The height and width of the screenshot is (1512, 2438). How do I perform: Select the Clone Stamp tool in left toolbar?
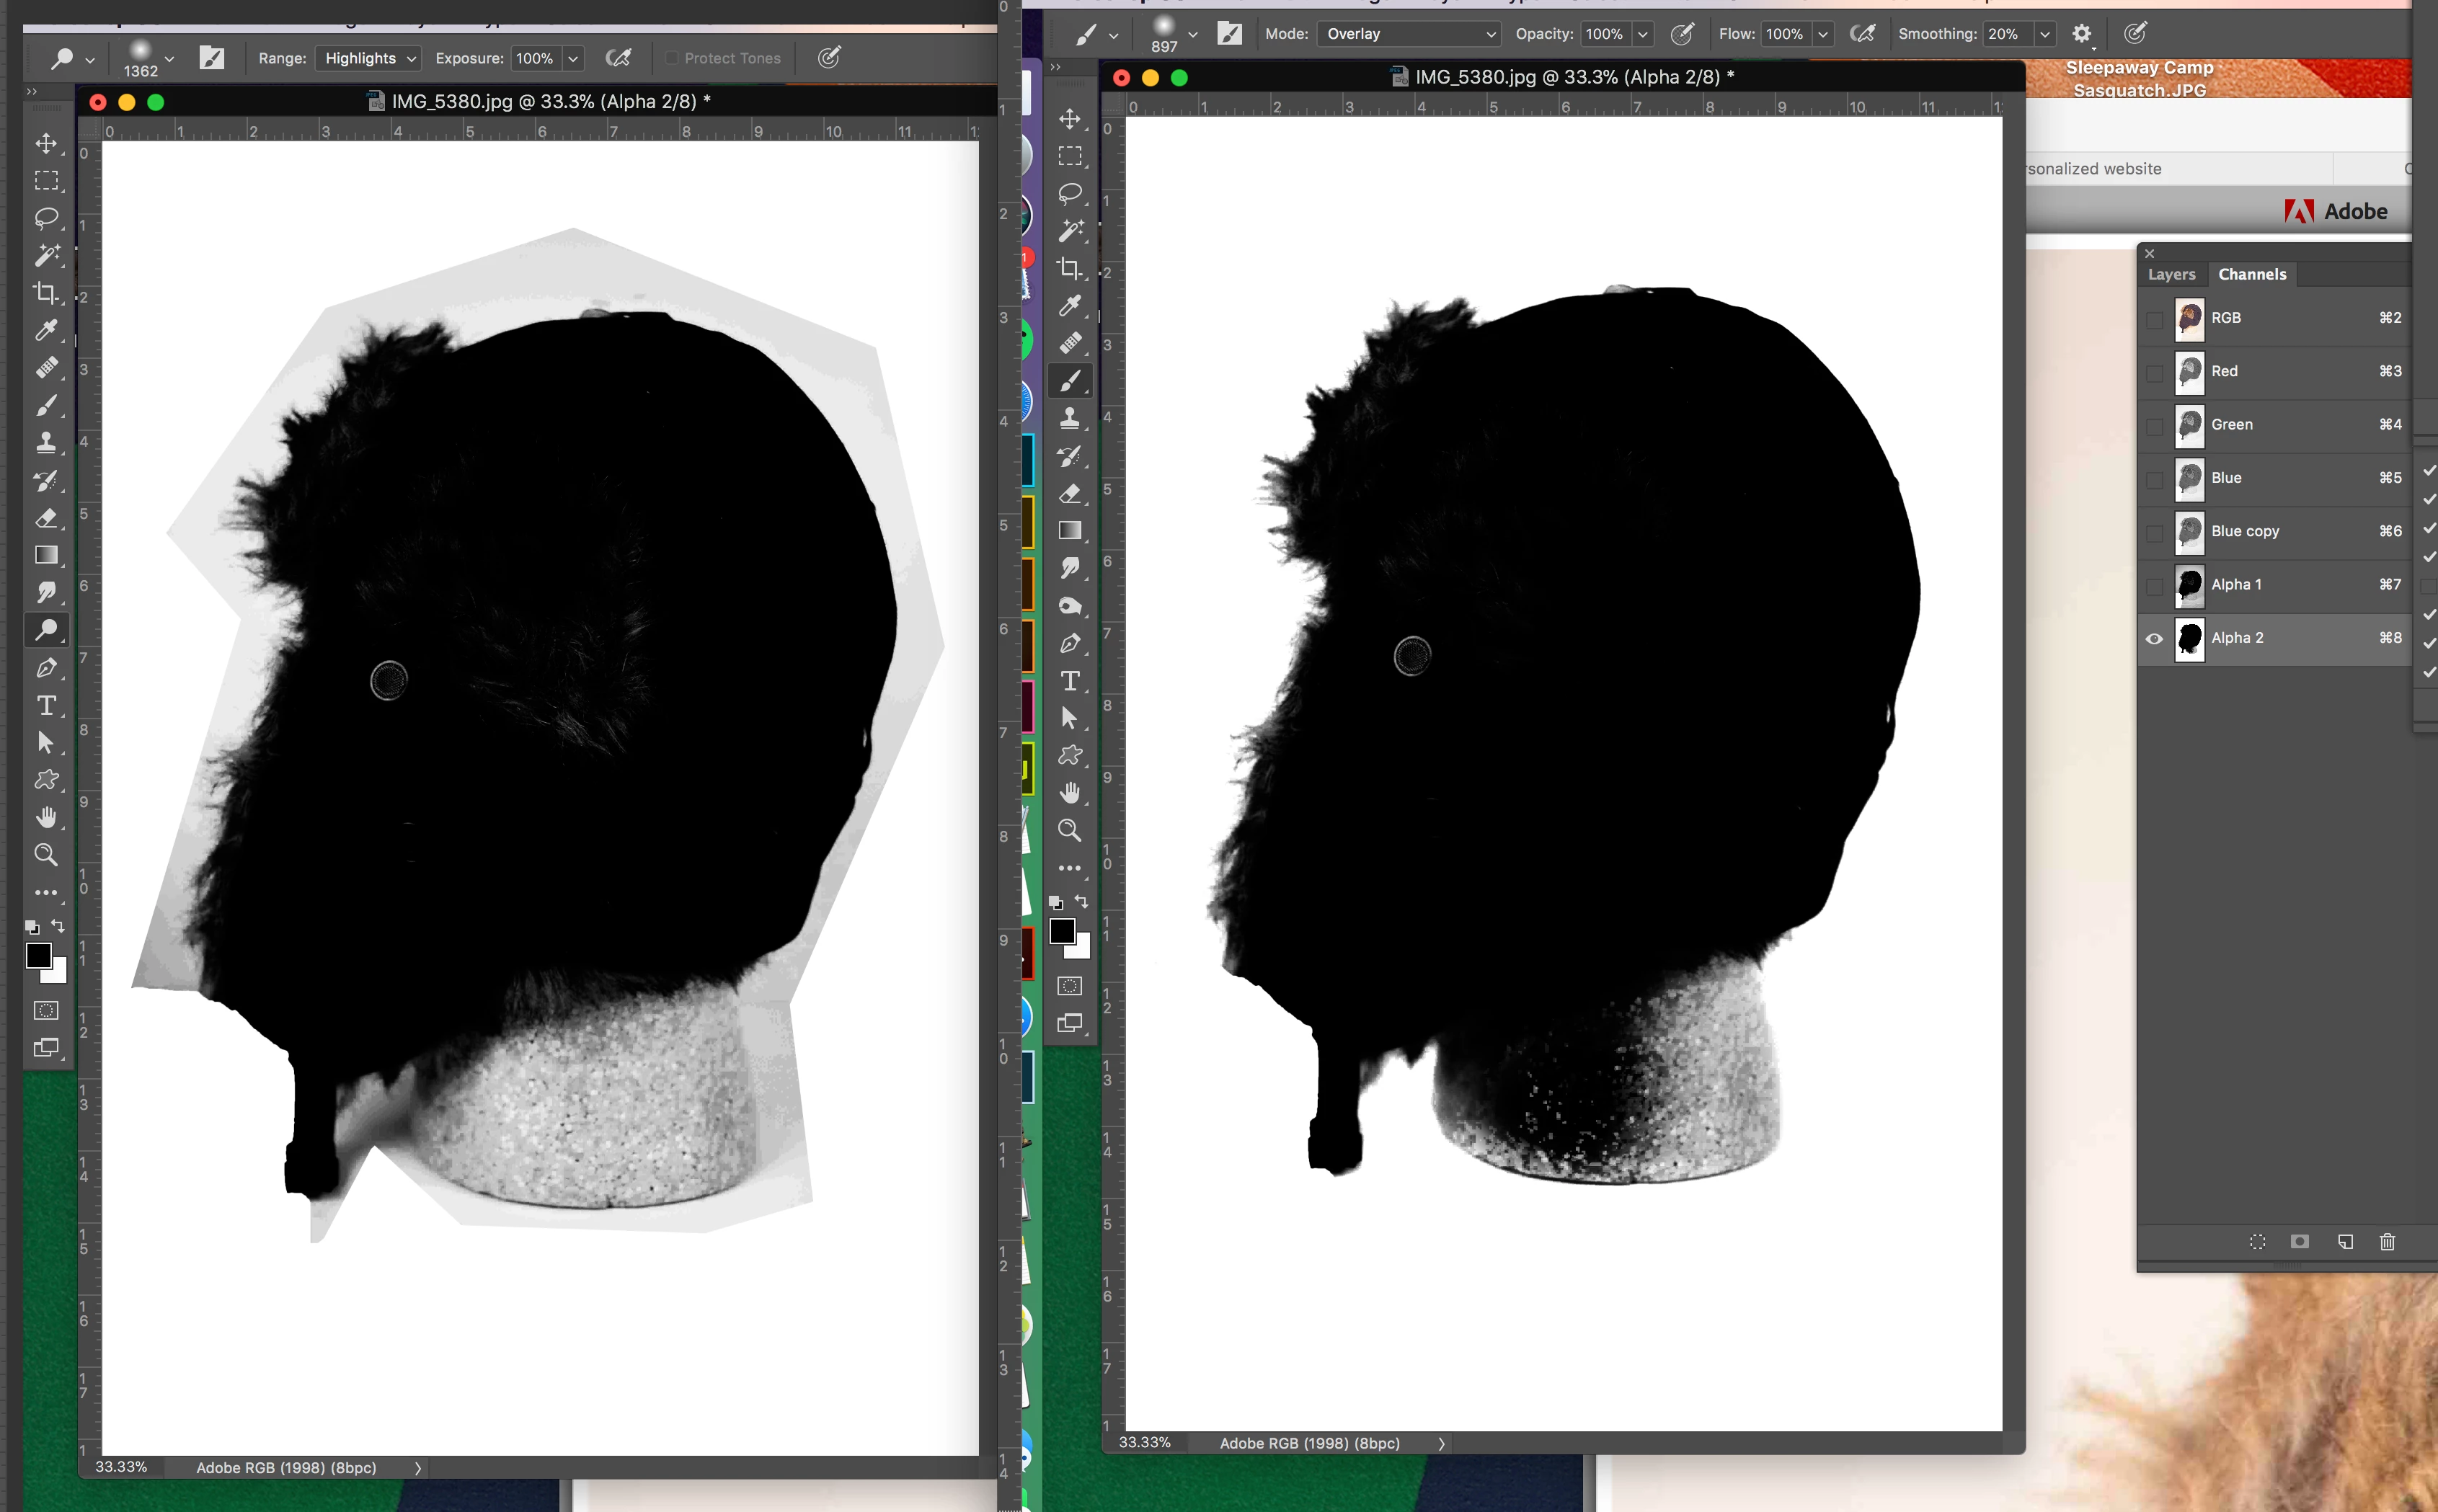pyautogui.click(x=46, y=443)
